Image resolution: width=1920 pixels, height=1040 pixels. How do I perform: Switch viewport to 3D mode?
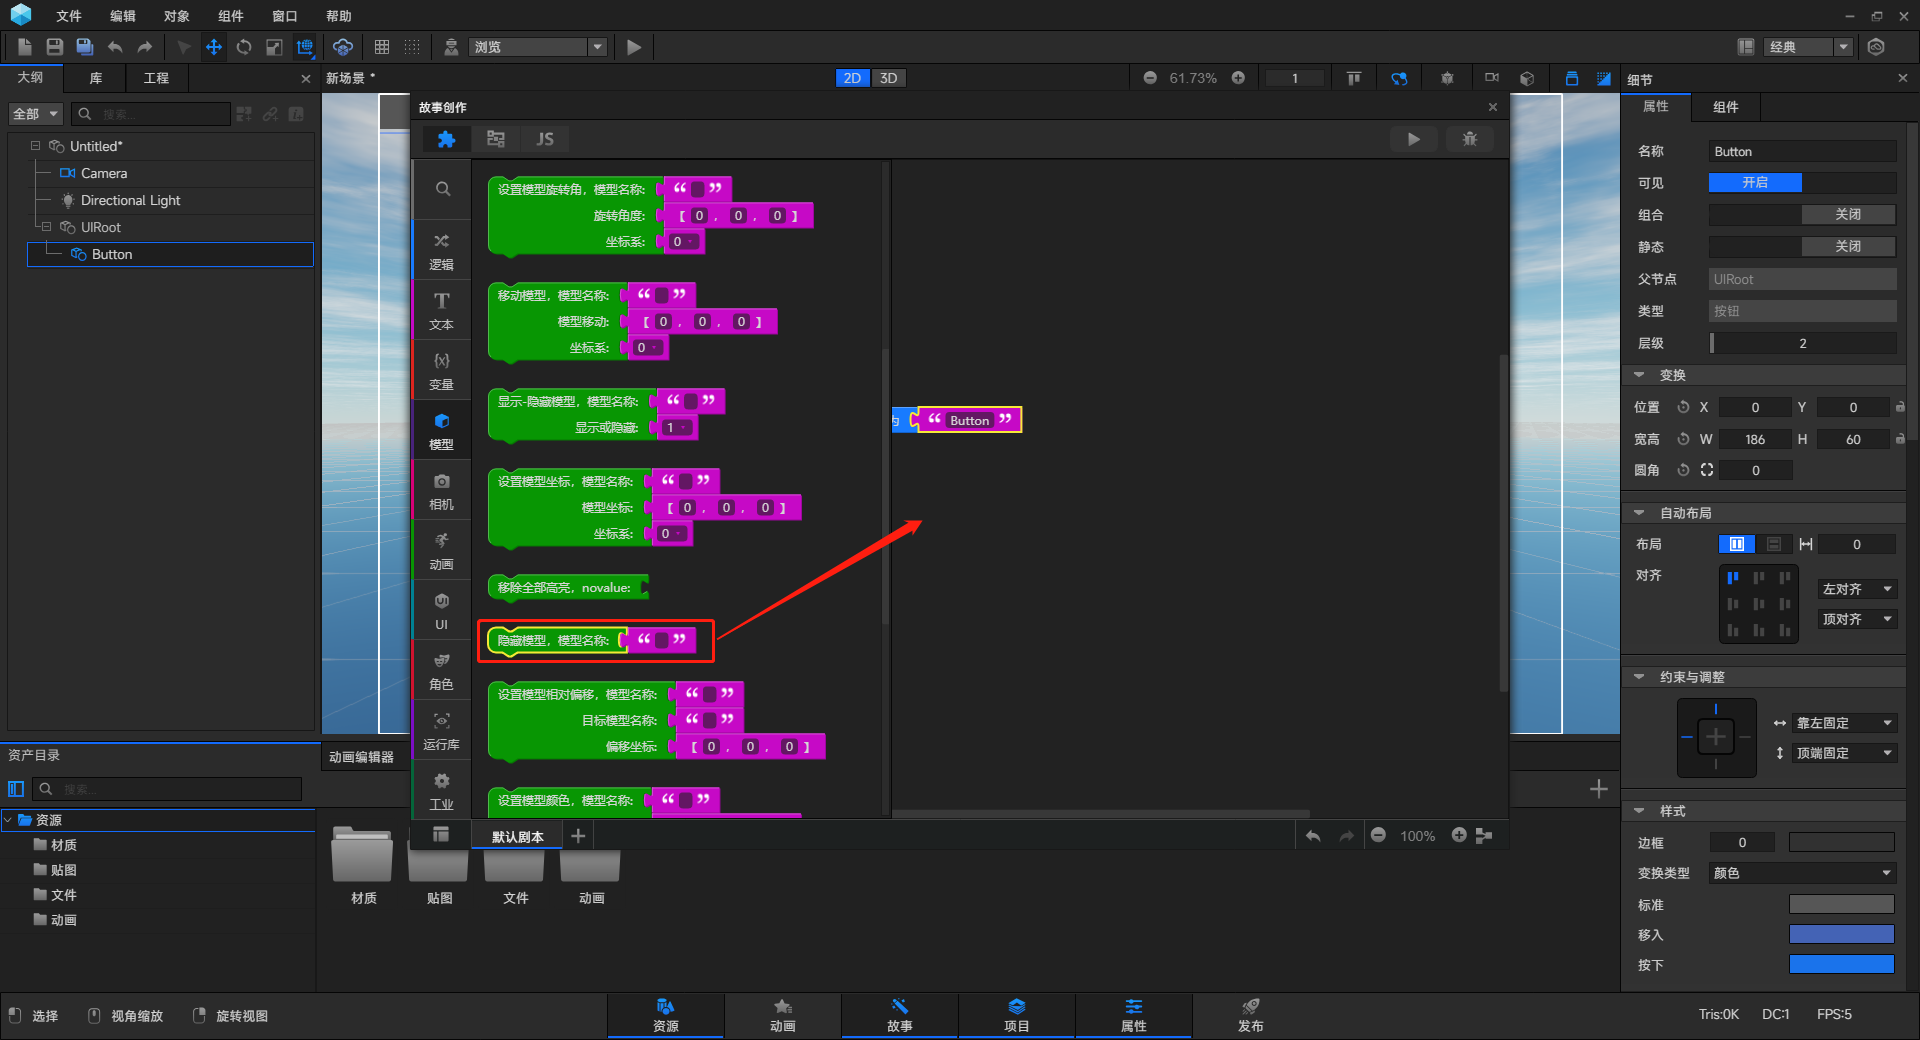888,78
